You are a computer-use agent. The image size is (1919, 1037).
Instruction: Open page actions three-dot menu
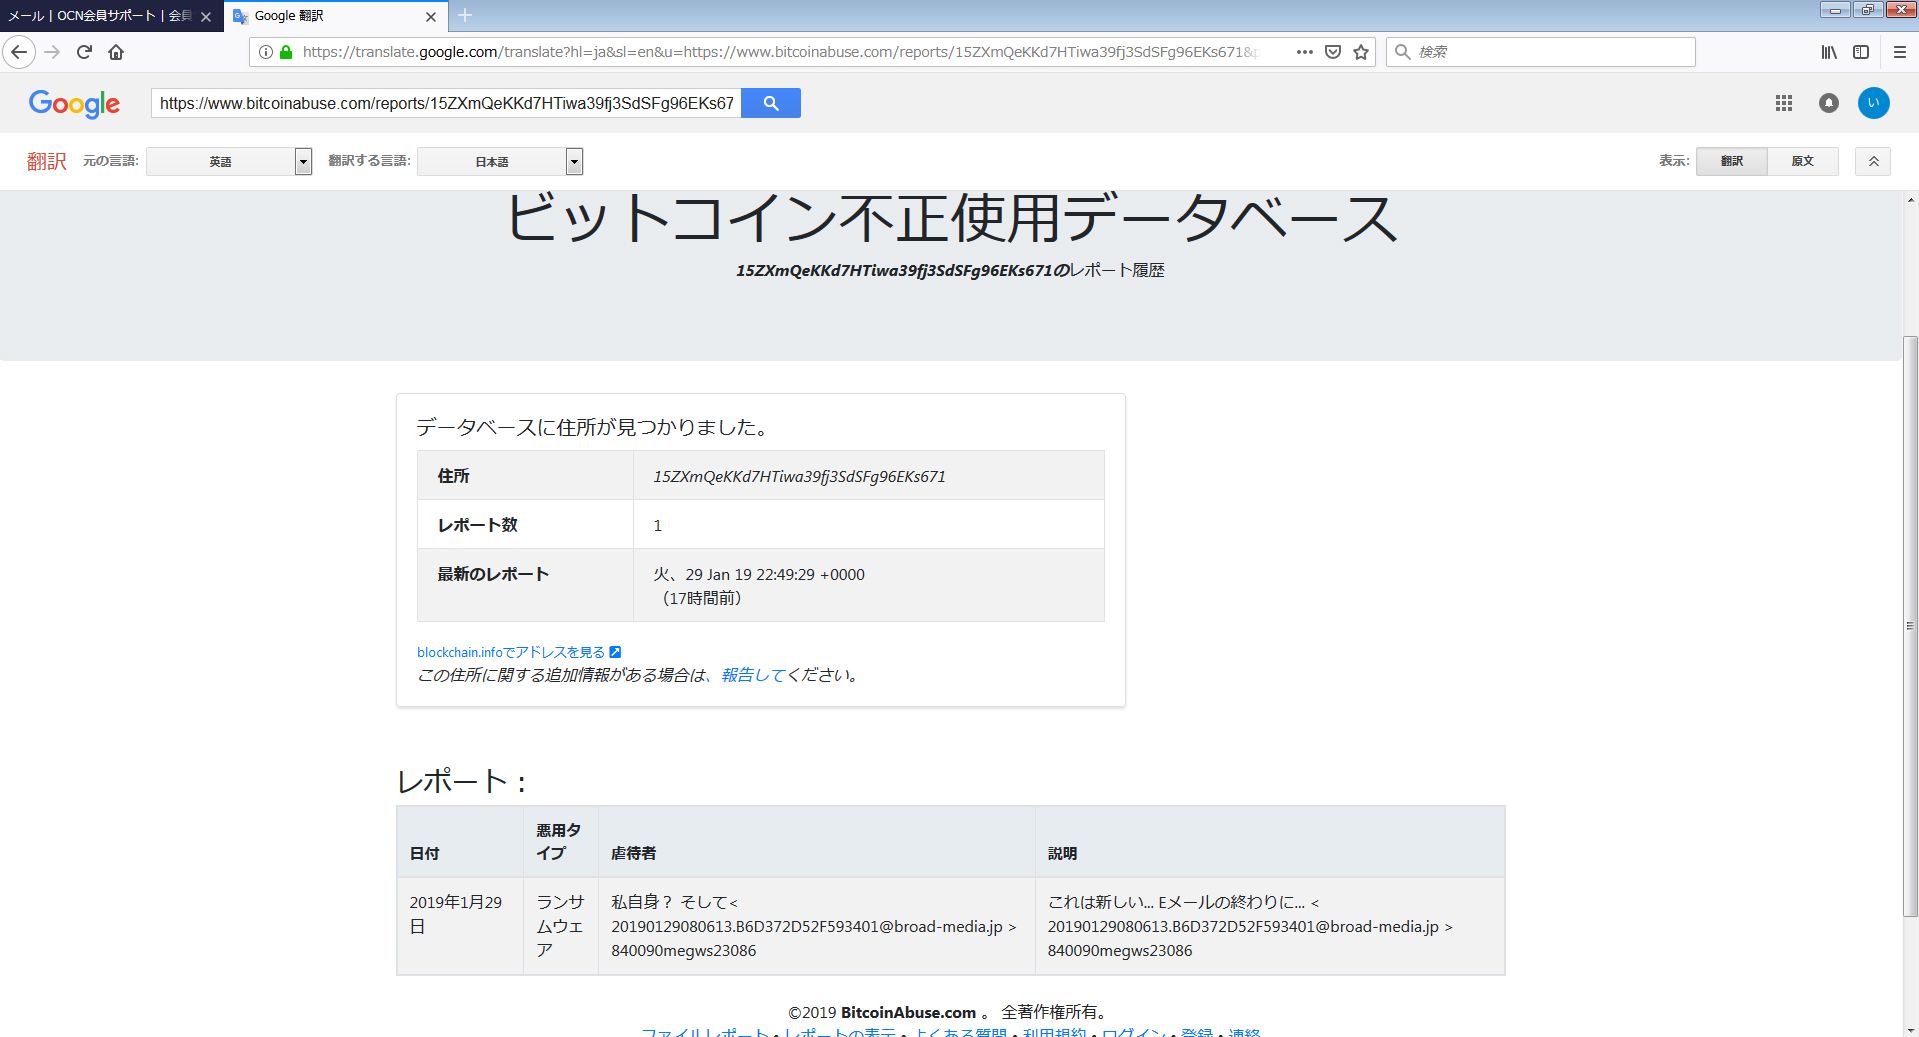1304,52
